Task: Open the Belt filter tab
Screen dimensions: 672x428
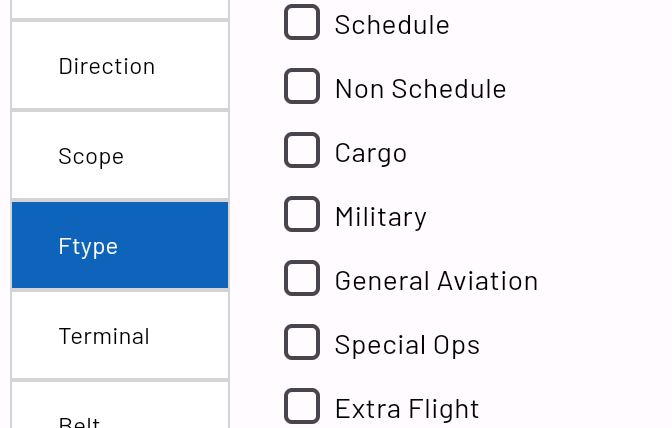Action: click(x=120, y=412)
